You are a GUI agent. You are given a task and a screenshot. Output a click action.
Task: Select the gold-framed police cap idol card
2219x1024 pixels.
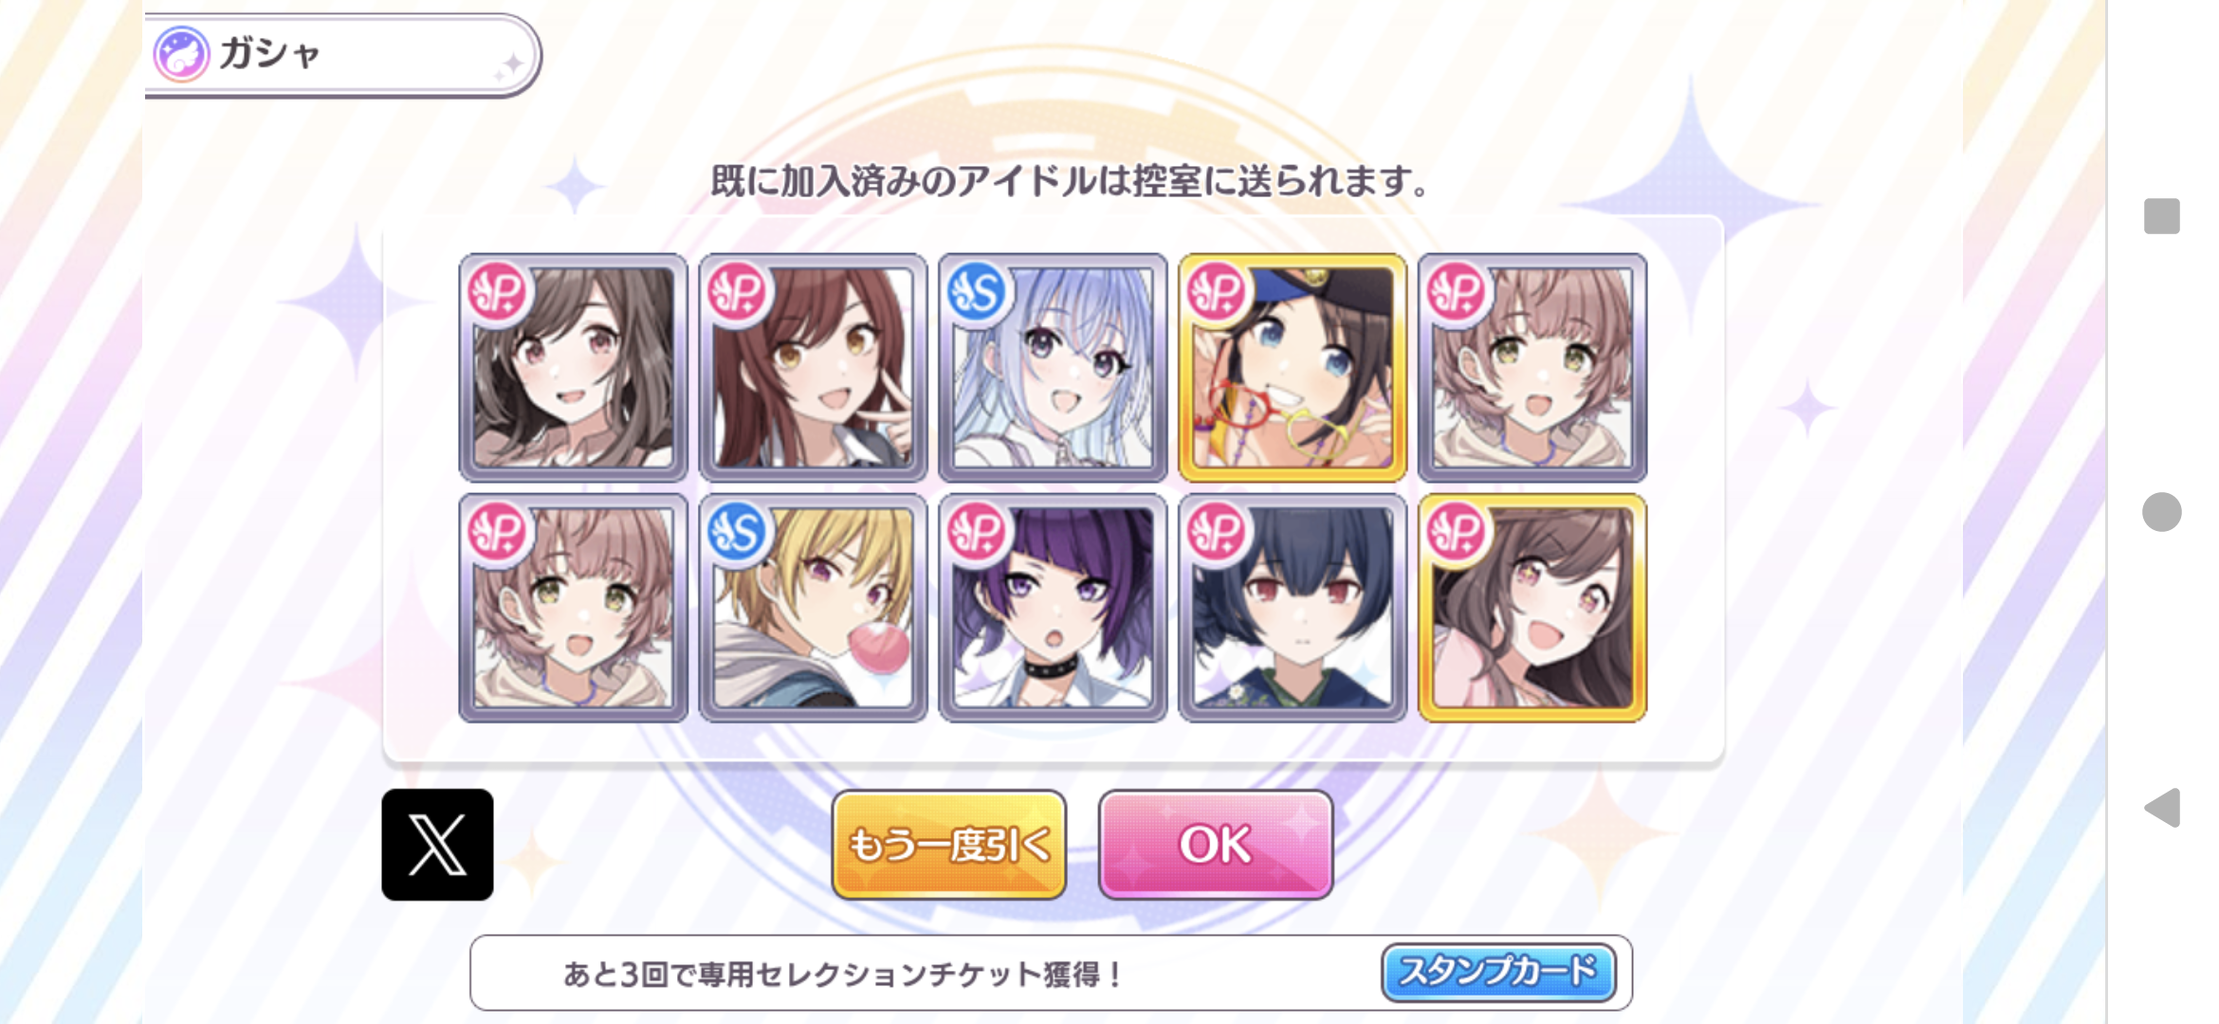click(x=1293, y=367)
